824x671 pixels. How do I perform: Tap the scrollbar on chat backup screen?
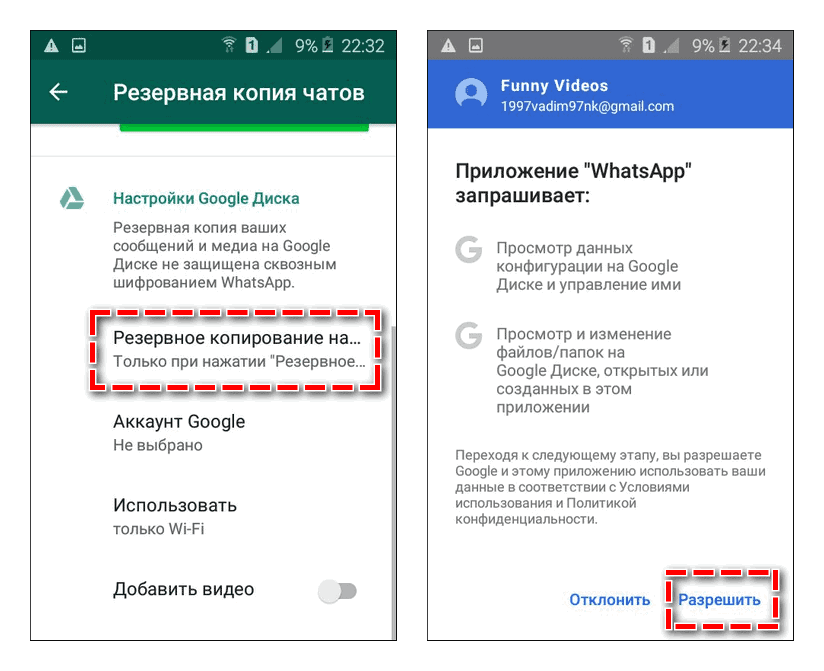394,482
